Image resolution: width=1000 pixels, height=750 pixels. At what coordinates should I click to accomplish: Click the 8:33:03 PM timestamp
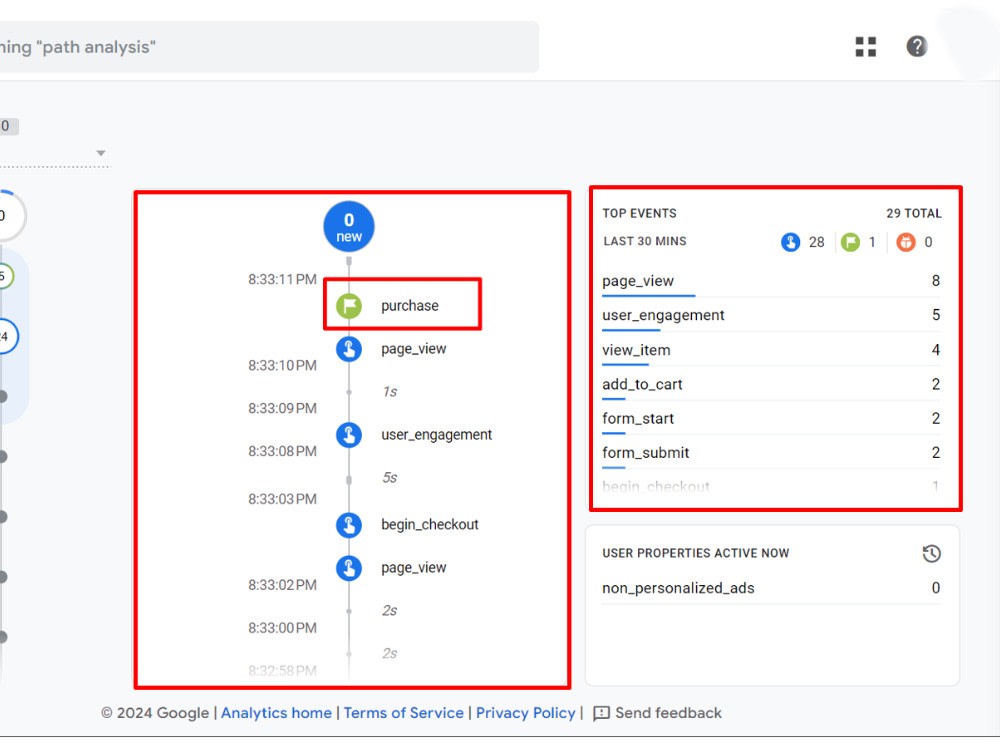pos(282,499)
